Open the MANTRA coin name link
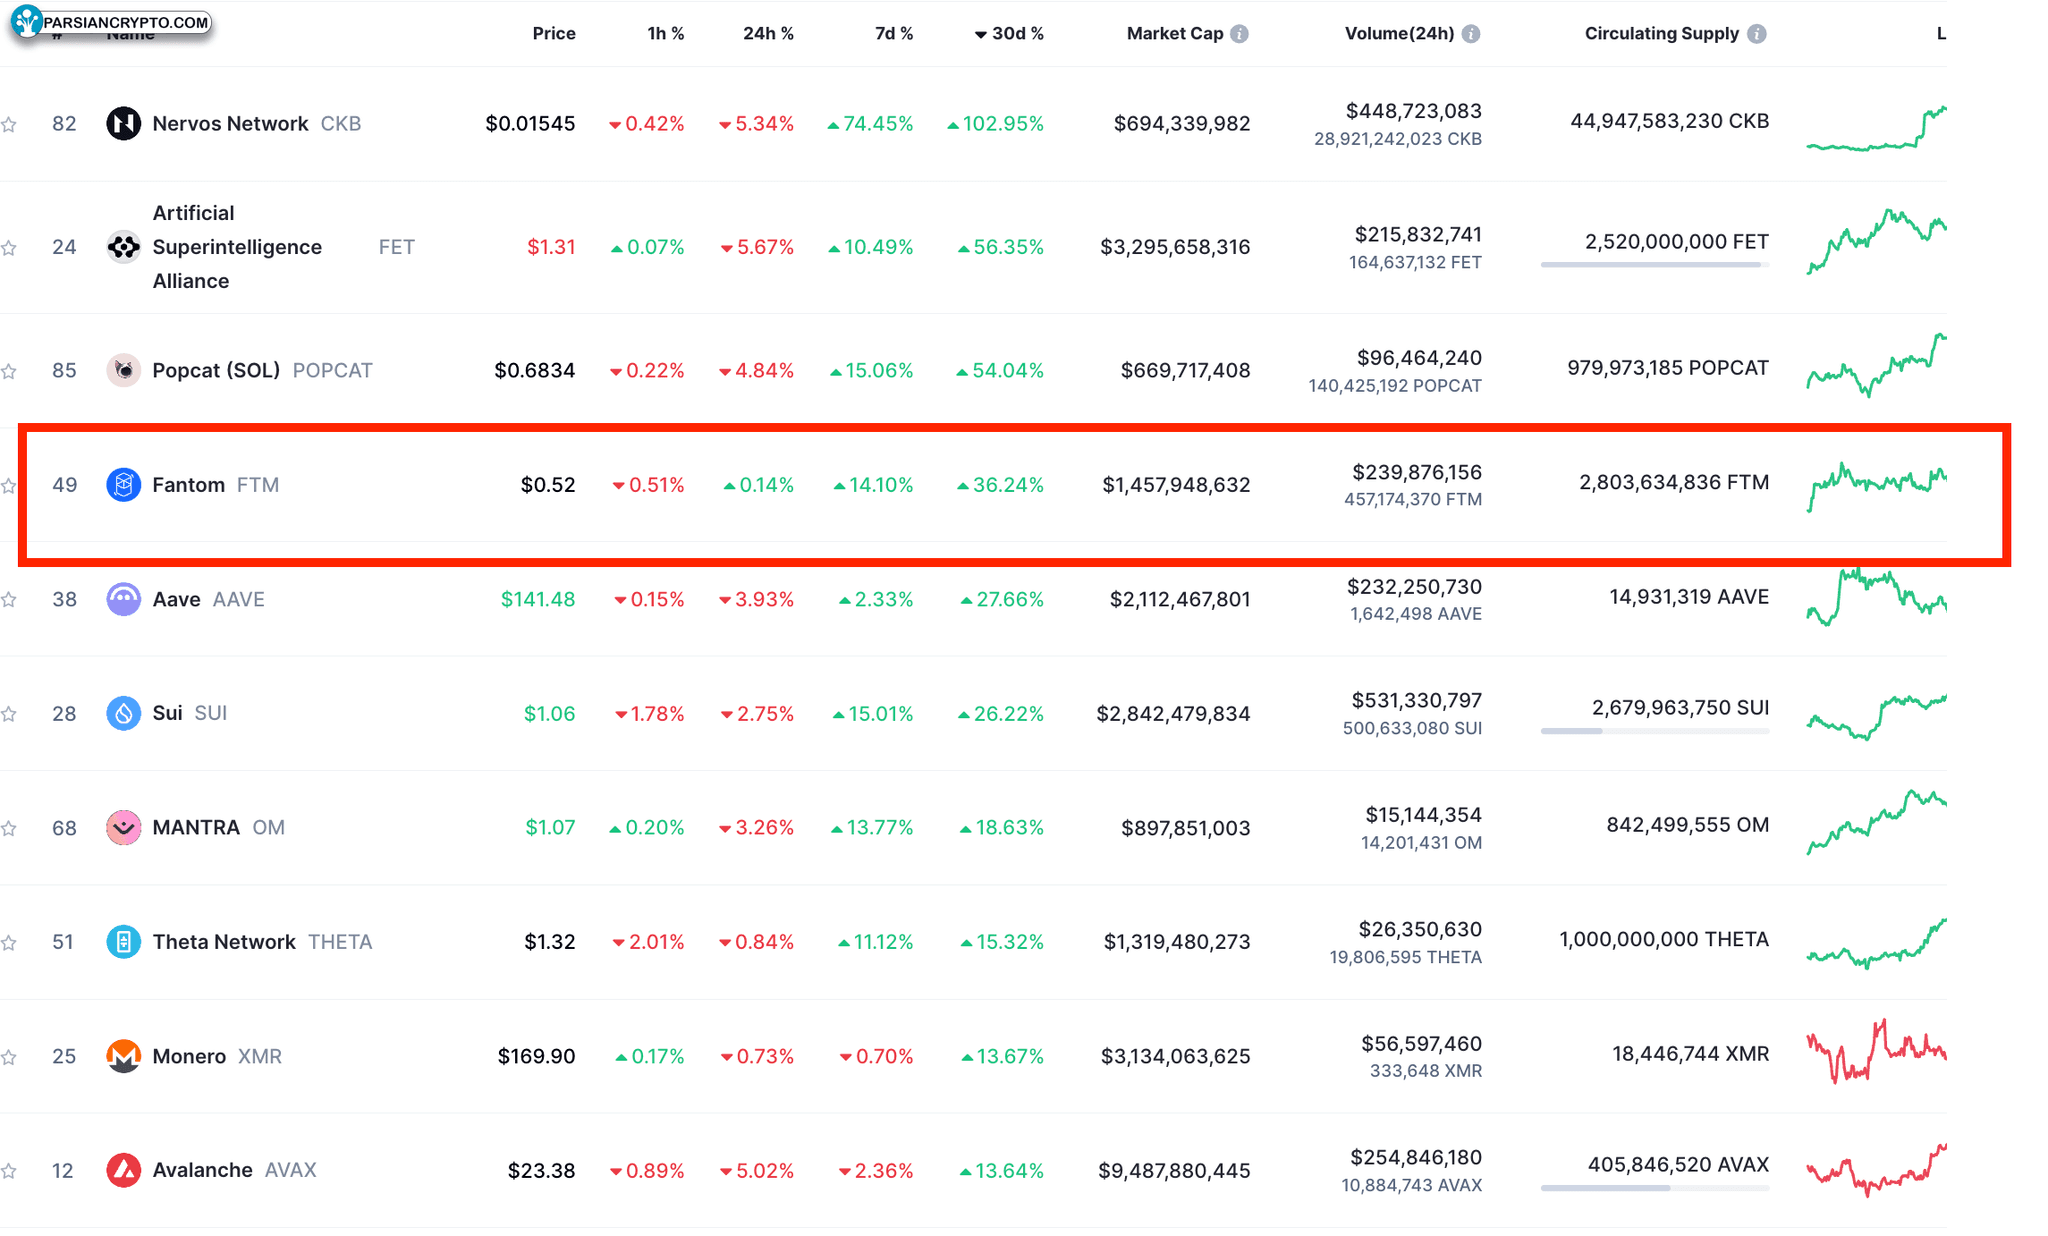 pyautogui.click(x=196, y=828)
